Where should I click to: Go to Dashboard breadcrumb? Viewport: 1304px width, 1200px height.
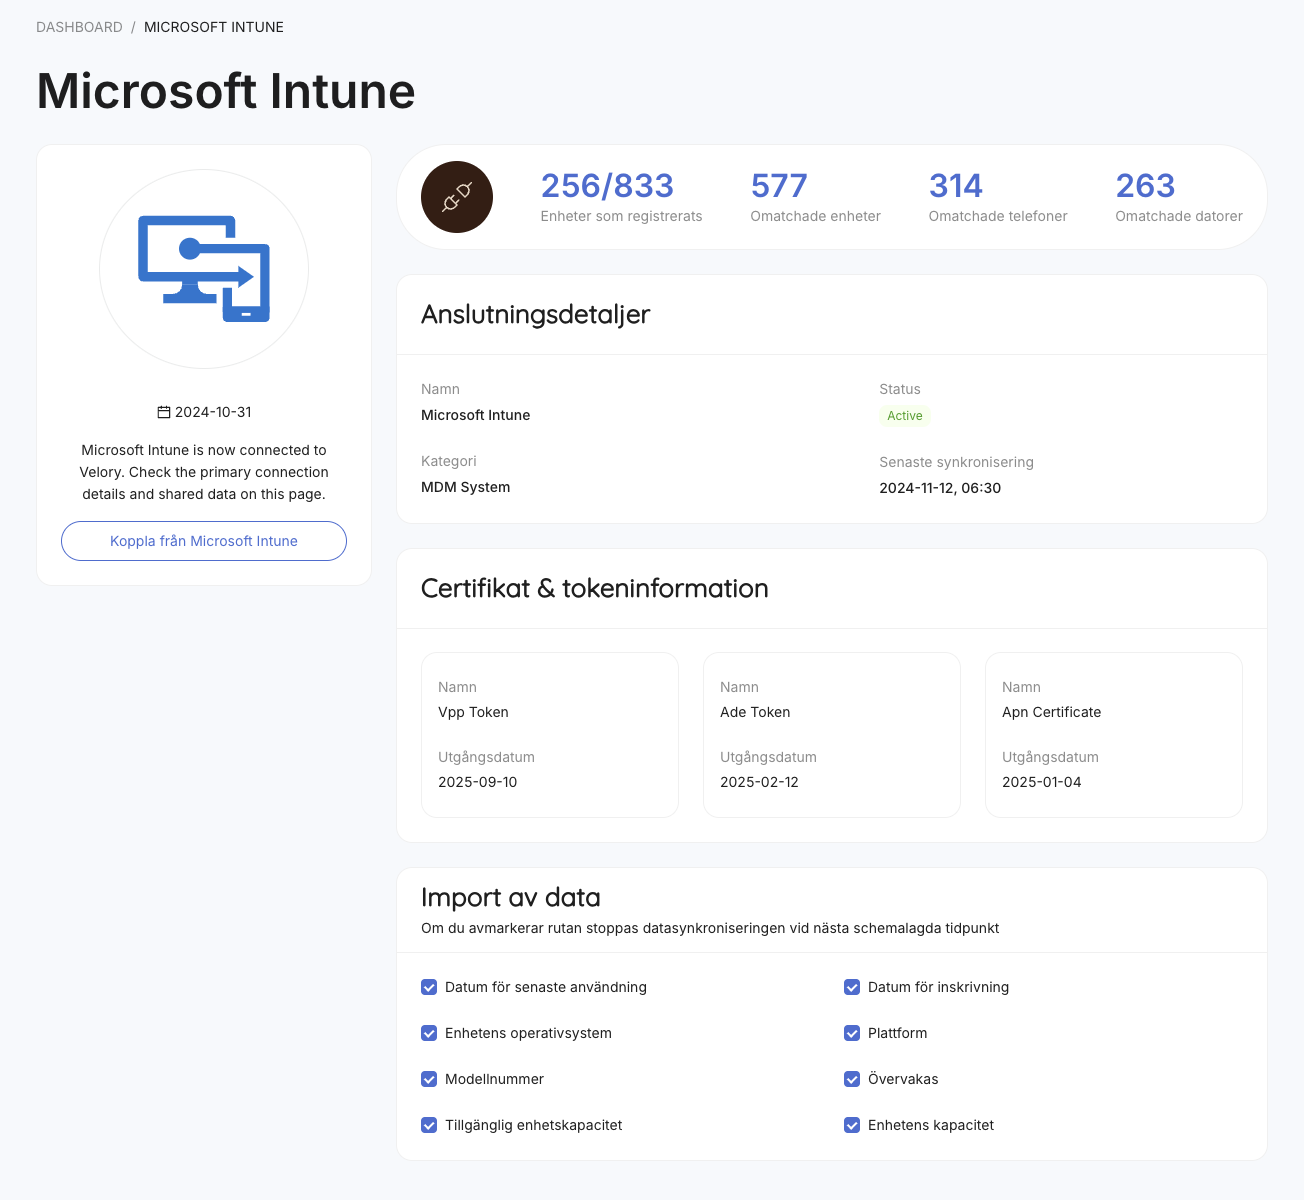coord(79,27)
